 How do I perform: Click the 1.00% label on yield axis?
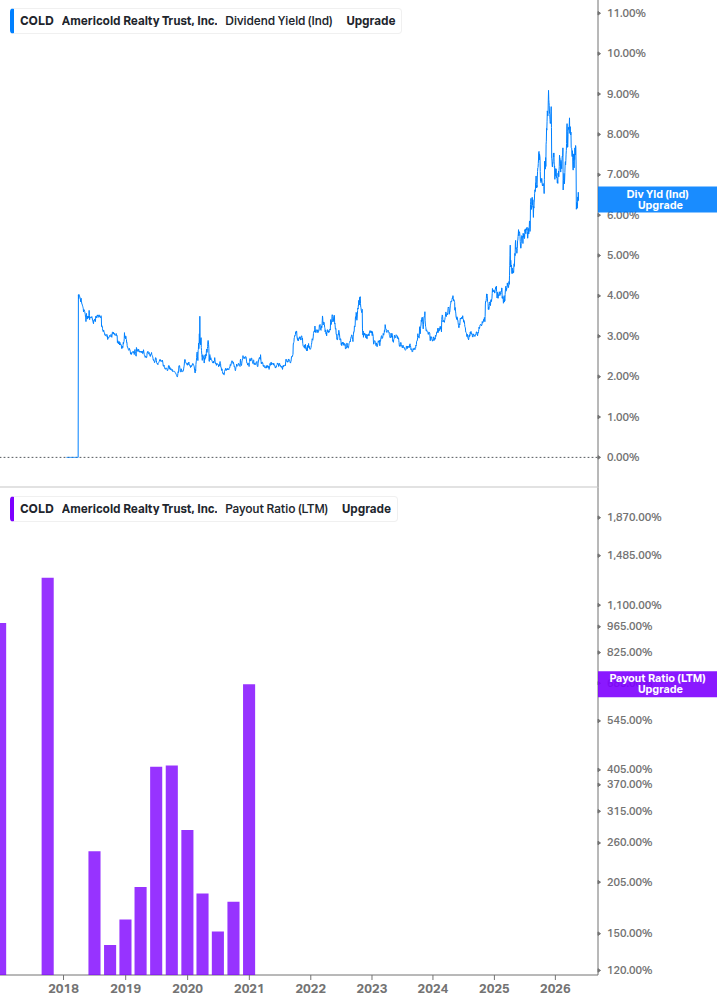click(x=623, y=417)
